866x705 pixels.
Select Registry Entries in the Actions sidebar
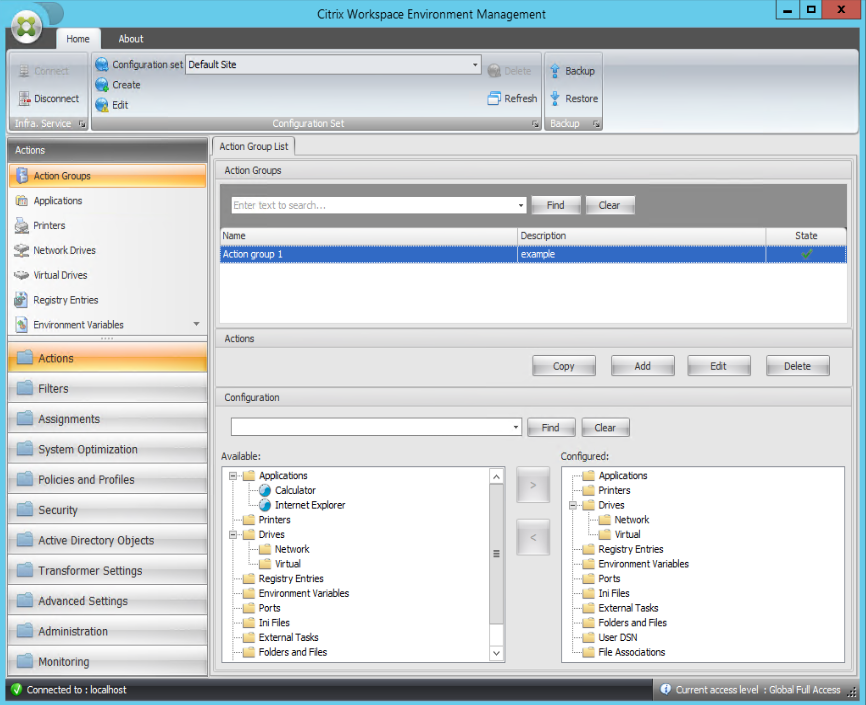click(x=65, y=300)
